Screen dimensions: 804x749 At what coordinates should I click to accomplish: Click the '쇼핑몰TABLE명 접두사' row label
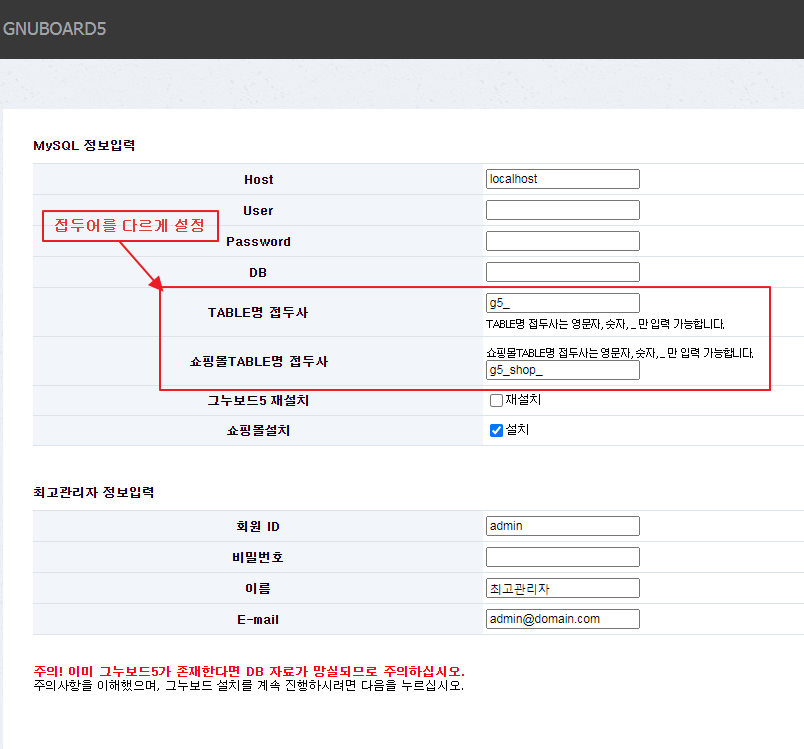(x=259, y=362)
